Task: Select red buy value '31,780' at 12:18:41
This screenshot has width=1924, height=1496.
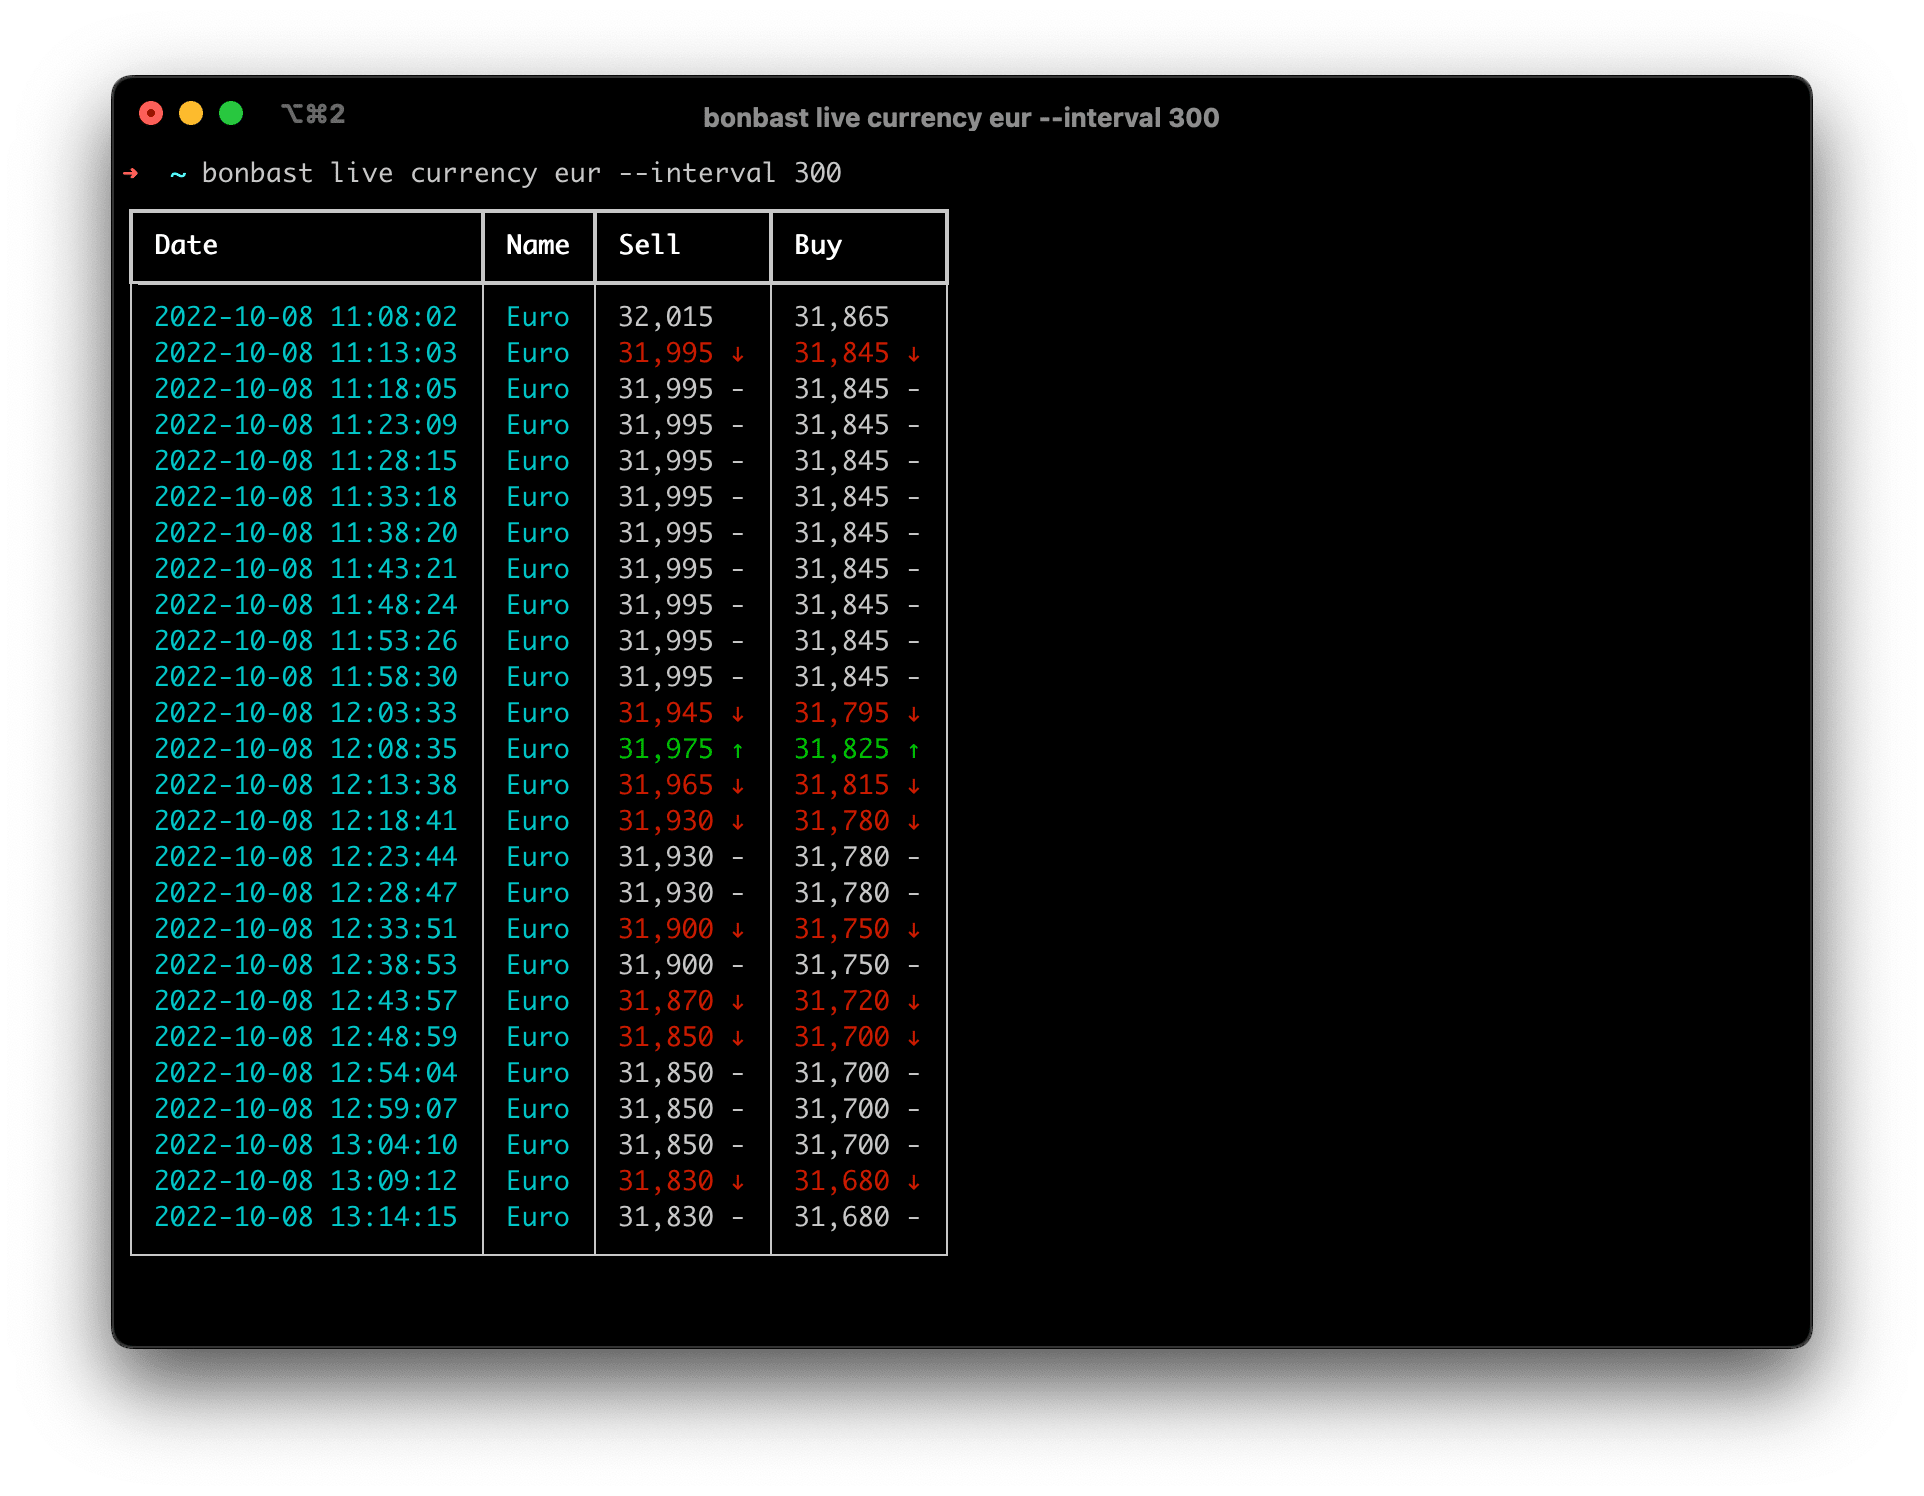Action: coord(842,821)
